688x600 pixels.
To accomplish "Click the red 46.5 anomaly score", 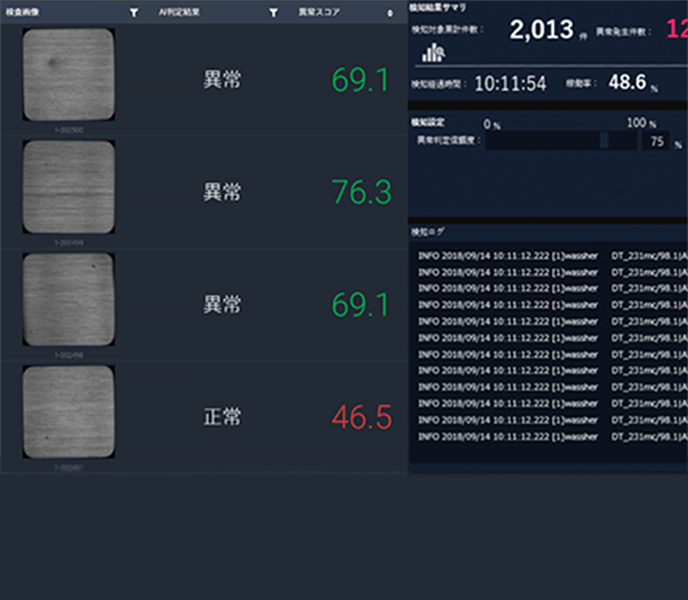I will [x=361, y=418].
